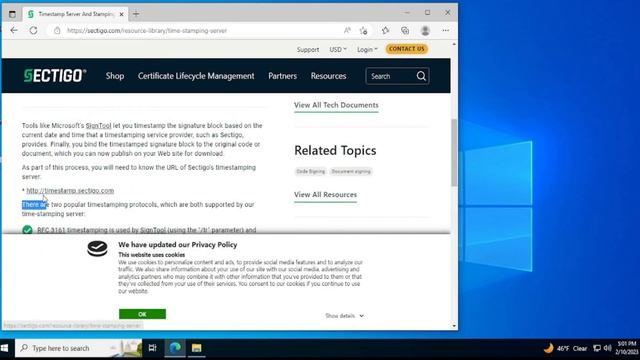View site info via the lock icon
The width and height of the screenshot is (640, 360).
point(57,31)
